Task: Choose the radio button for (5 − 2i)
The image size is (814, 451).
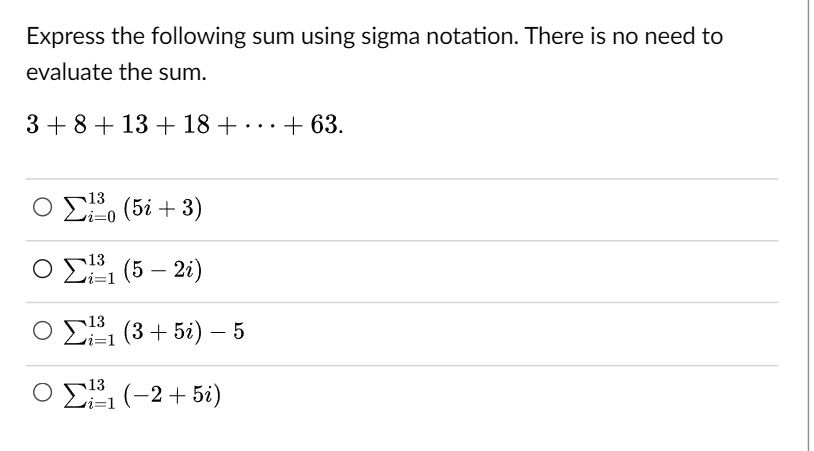Action: [x=43, y=269]
